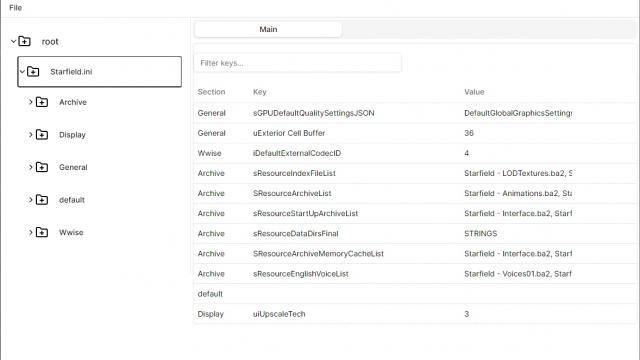Focus the Filter keys input field
Viewport: 640px width, 360px height.
point(298,63)
